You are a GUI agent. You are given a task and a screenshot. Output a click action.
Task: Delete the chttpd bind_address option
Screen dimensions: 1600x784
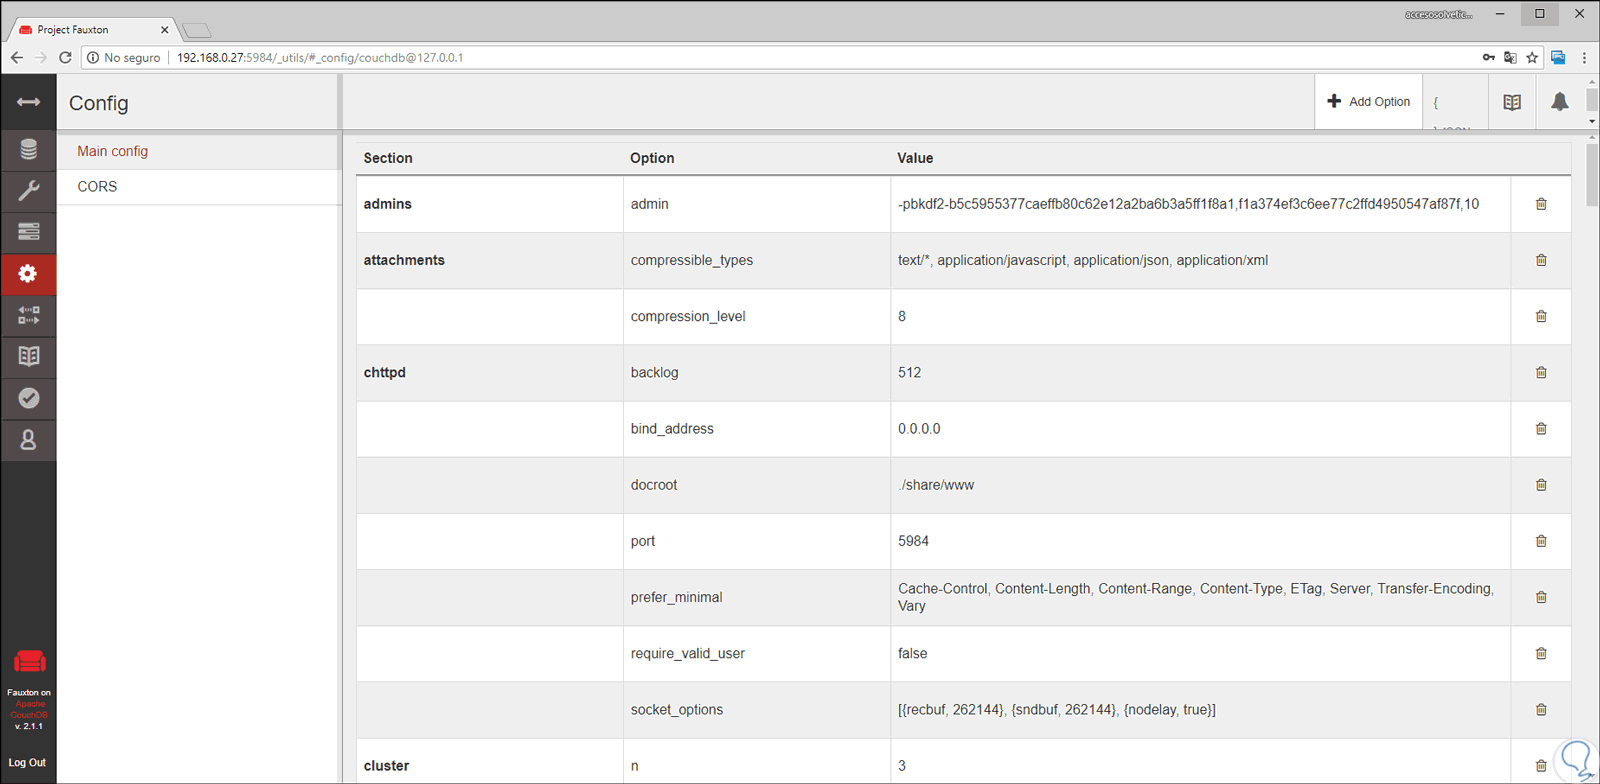1541,429
